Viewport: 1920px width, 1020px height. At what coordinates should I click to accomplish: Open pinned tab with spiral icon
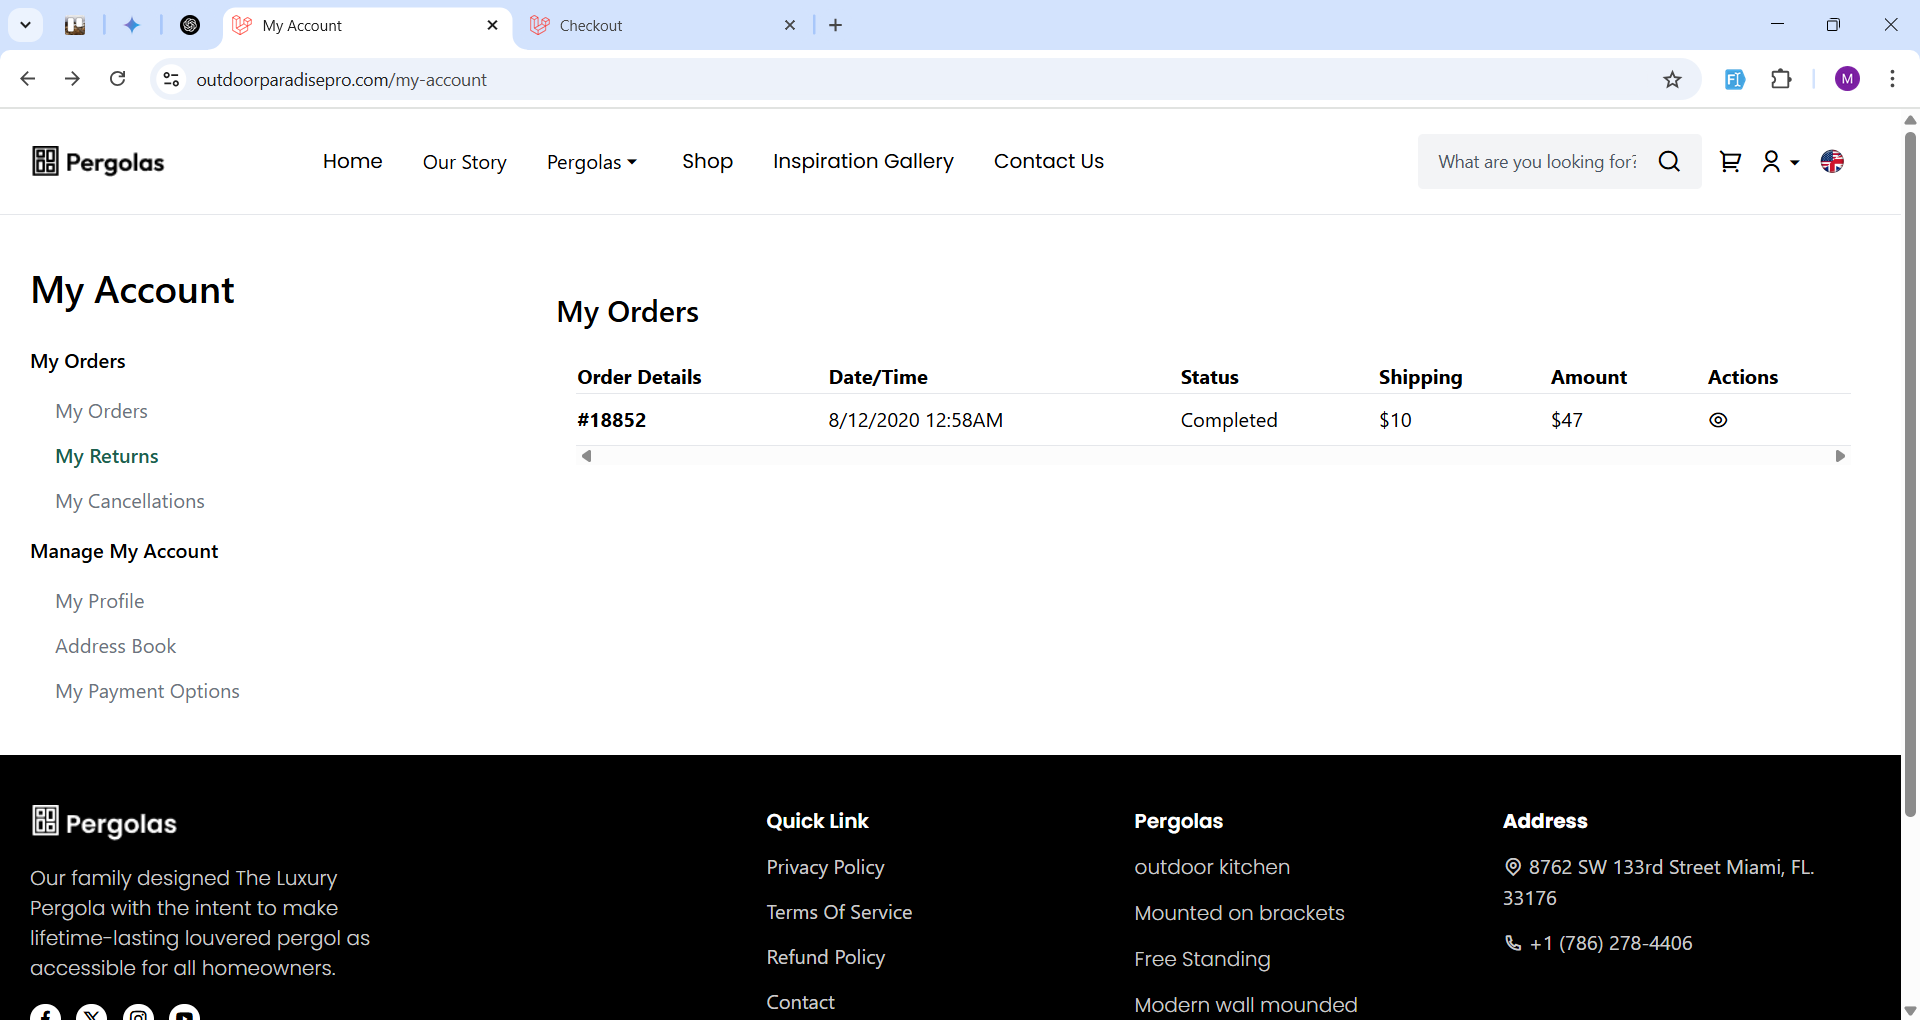190,25
